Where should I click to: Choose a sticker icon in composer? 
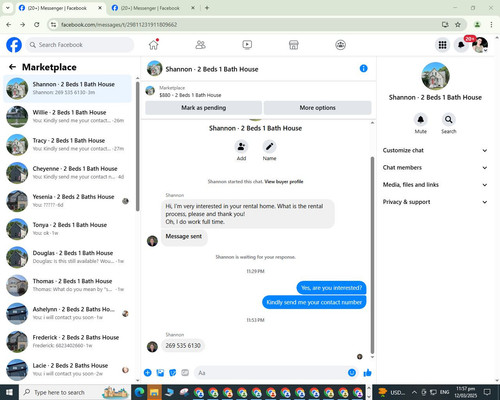tap(173, 373)
